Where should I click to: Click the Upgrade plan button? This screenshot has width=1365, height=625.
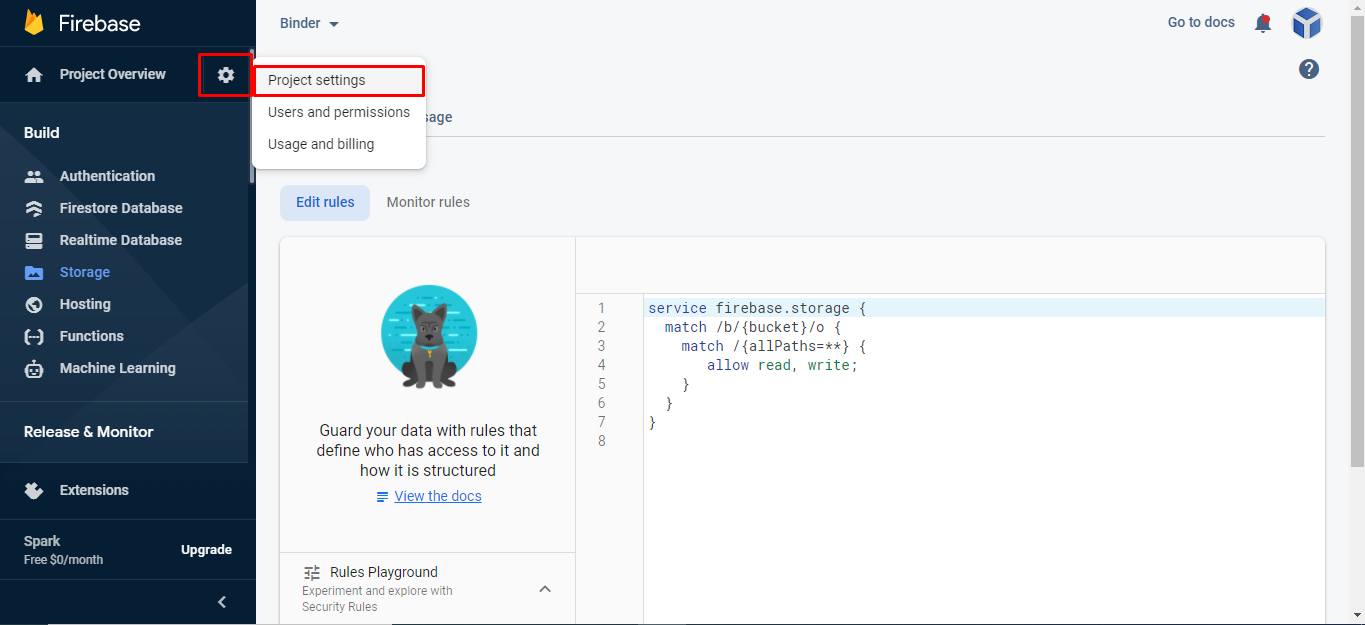click(206, 550)
